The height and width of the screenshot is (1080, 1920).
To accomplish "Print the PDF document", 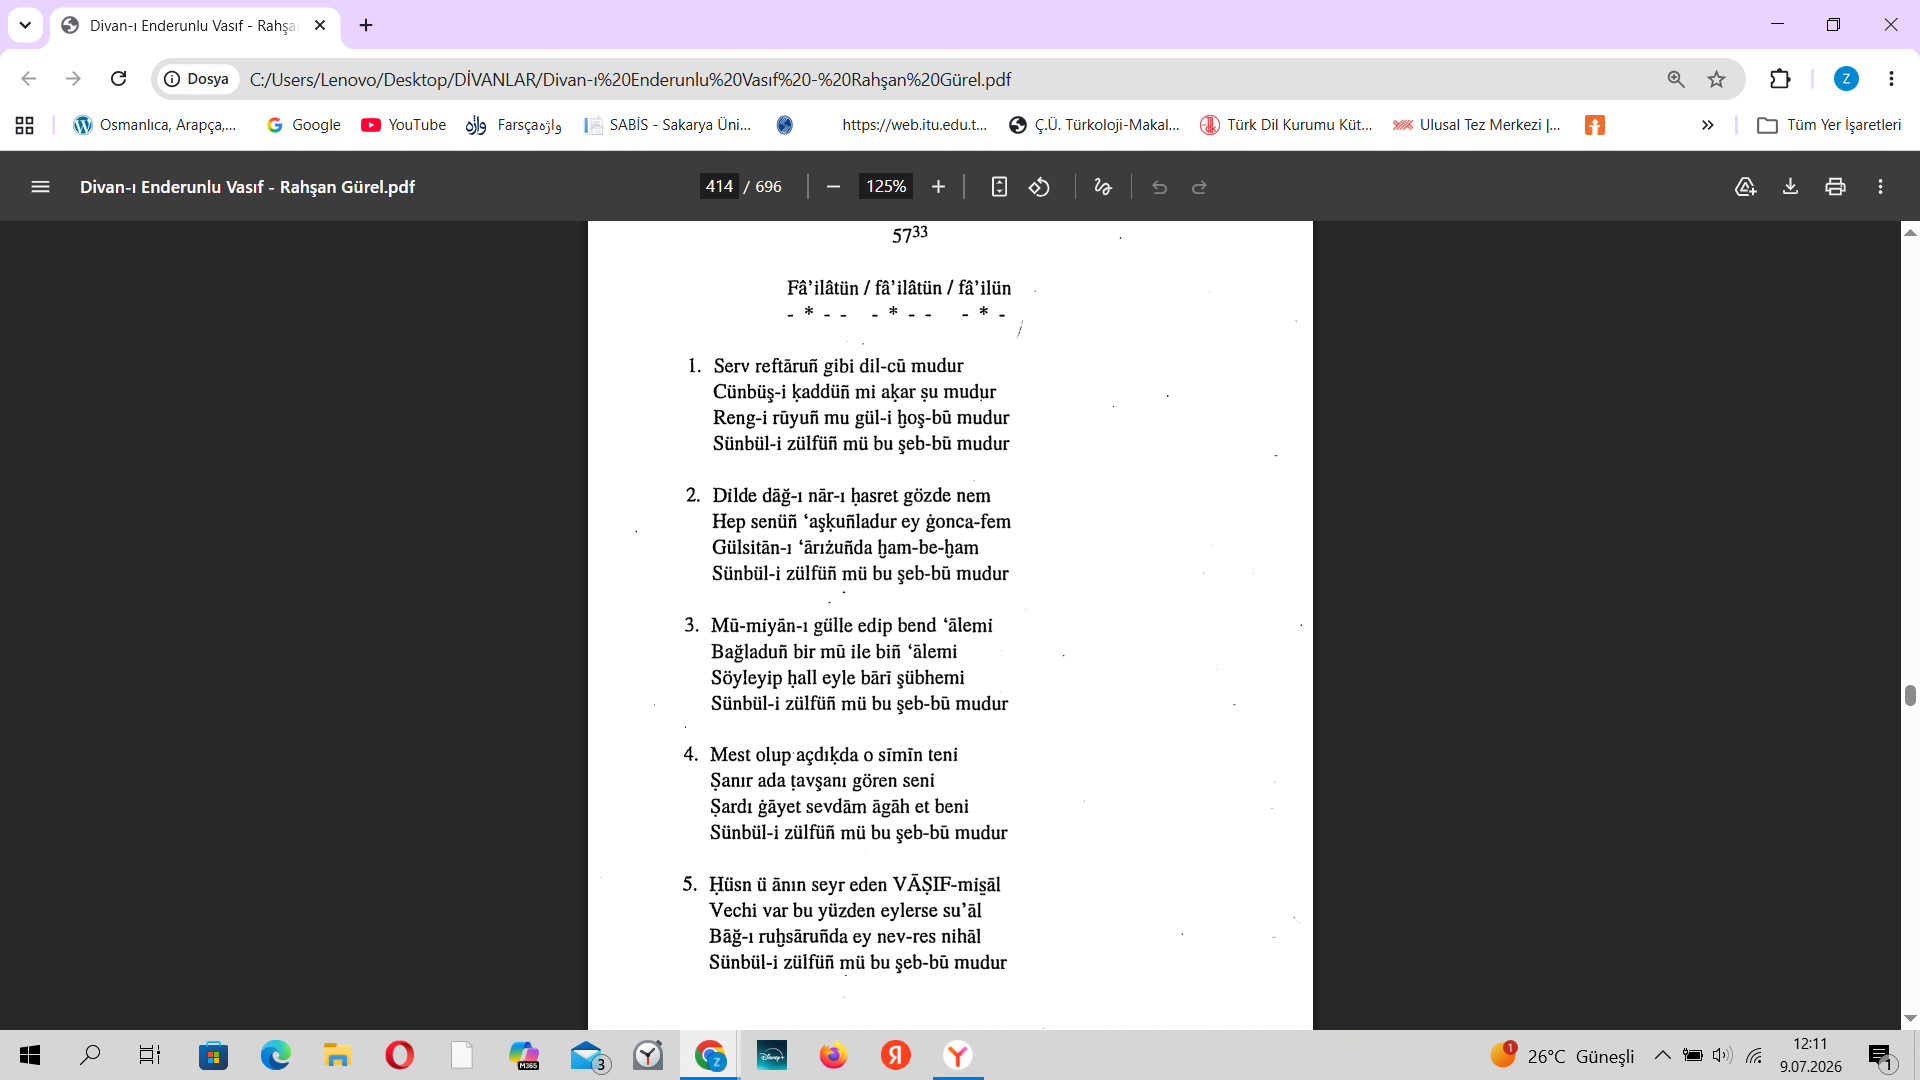I will click(1835, 187).
